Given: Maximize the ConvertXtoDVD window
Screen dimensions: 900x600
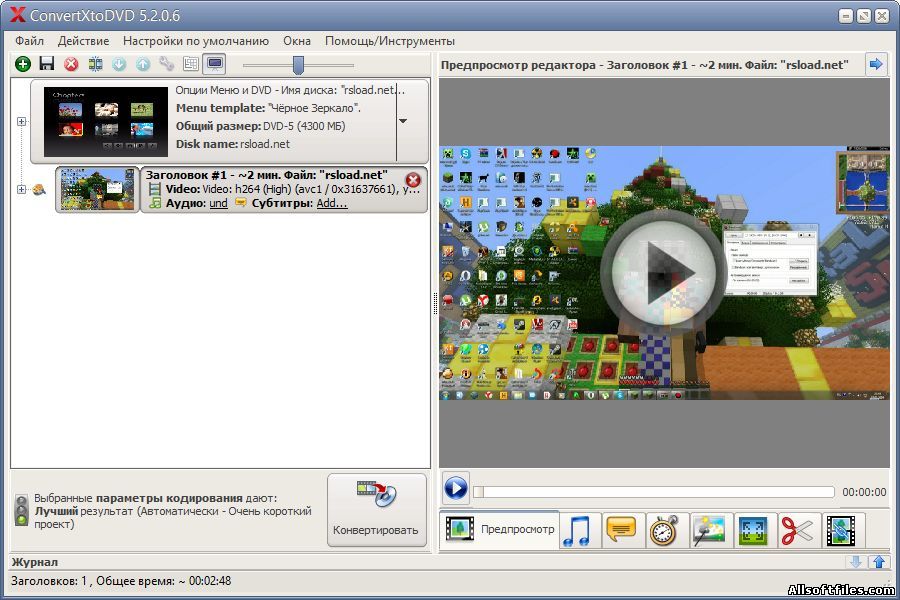Looking at the screenshot, I should [x=864, y=16].
